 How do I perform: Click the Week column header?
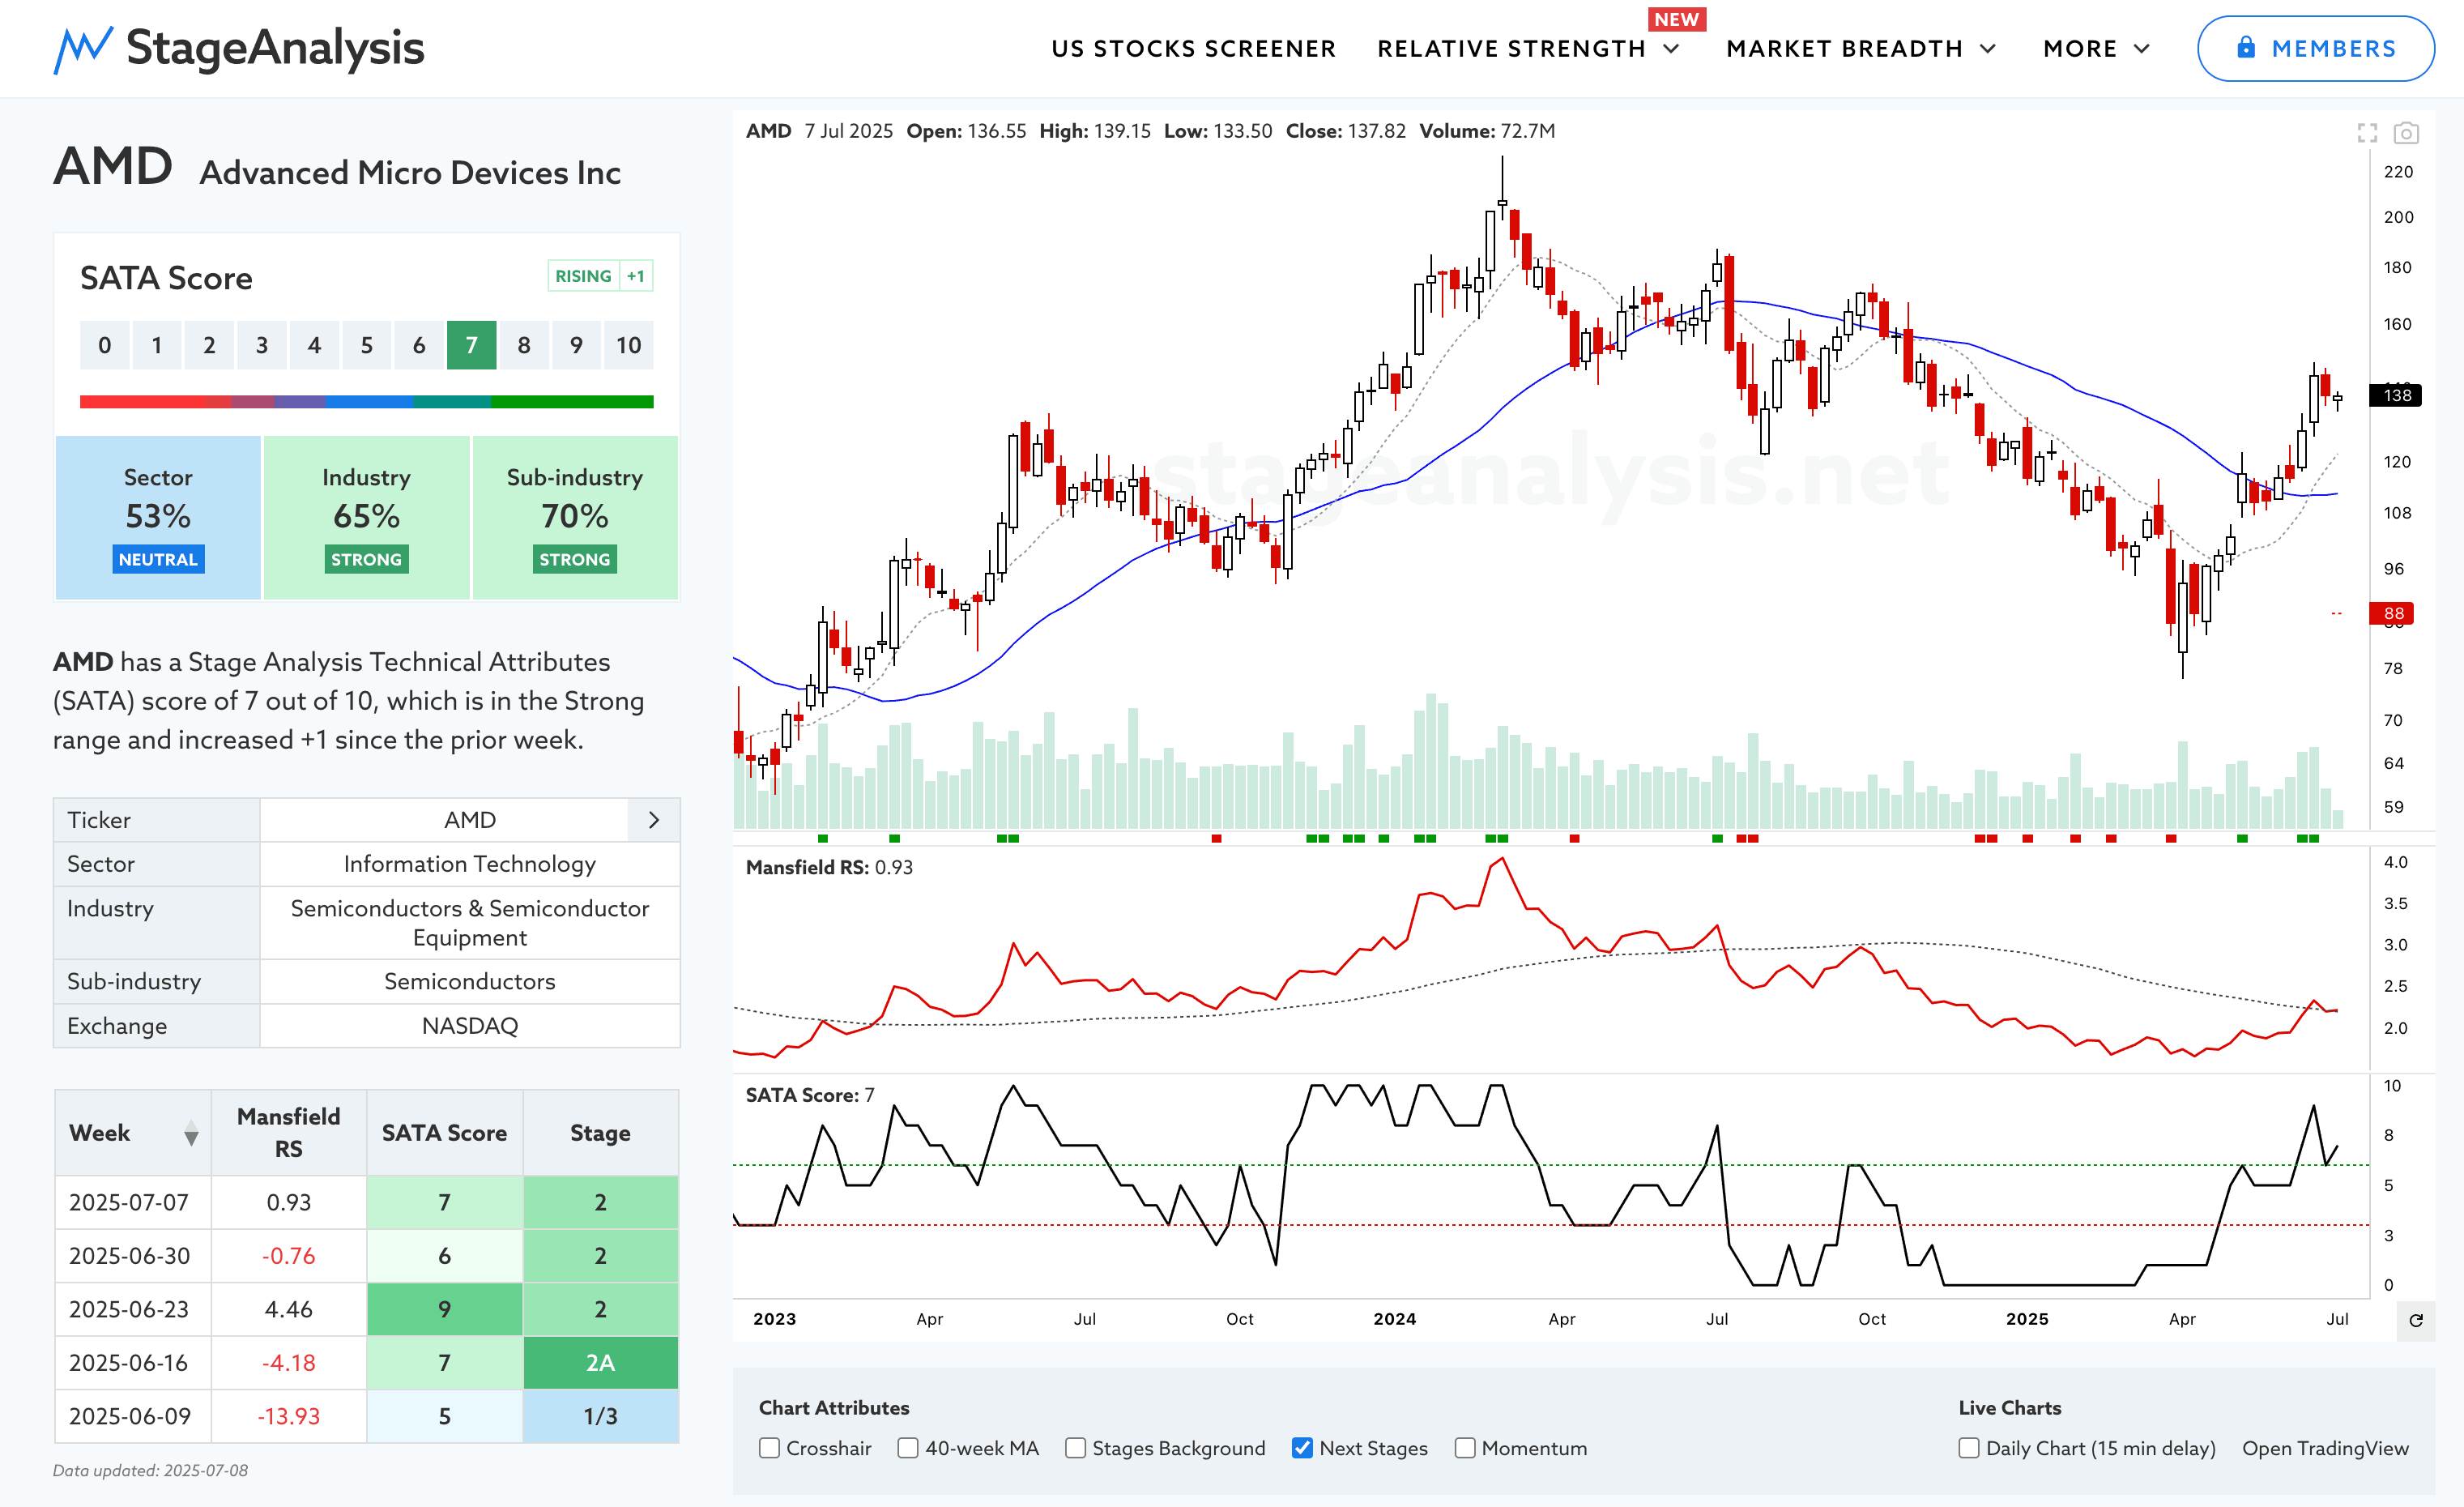pyautogui.click(x=133, y=1132)
